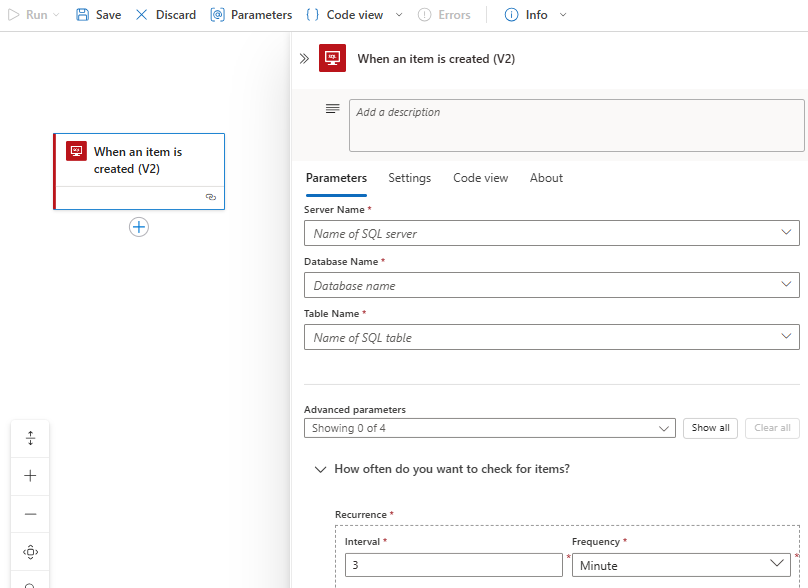Open the Database Name dropdown
Image resolution: width=808 pixels, height=588 pixels.
pos(551,285)
